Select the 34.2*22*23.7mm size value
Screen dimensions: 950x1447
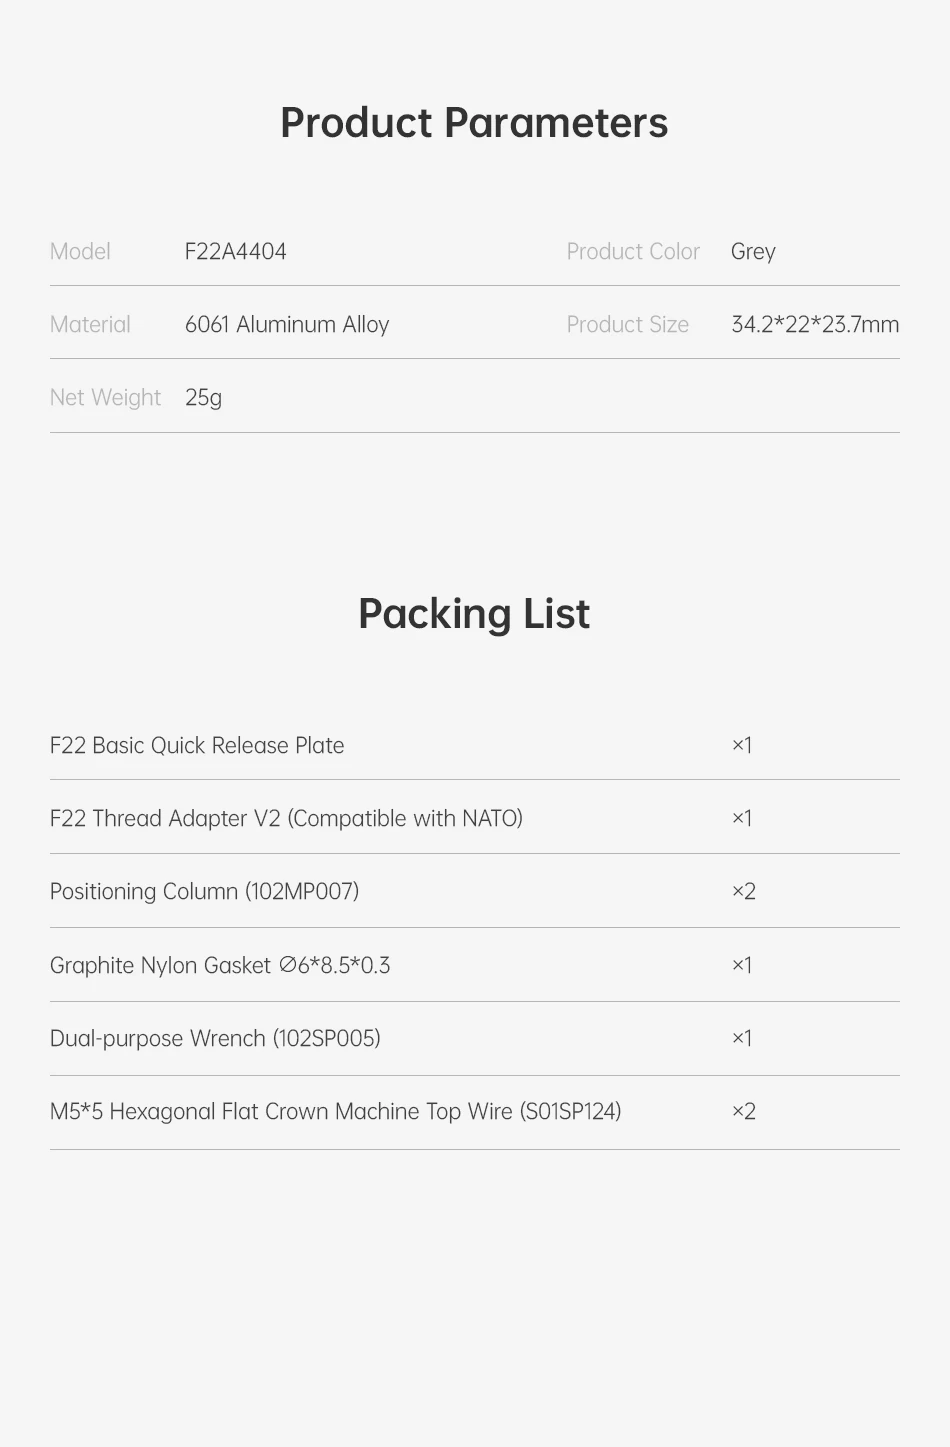pos(815,325)
